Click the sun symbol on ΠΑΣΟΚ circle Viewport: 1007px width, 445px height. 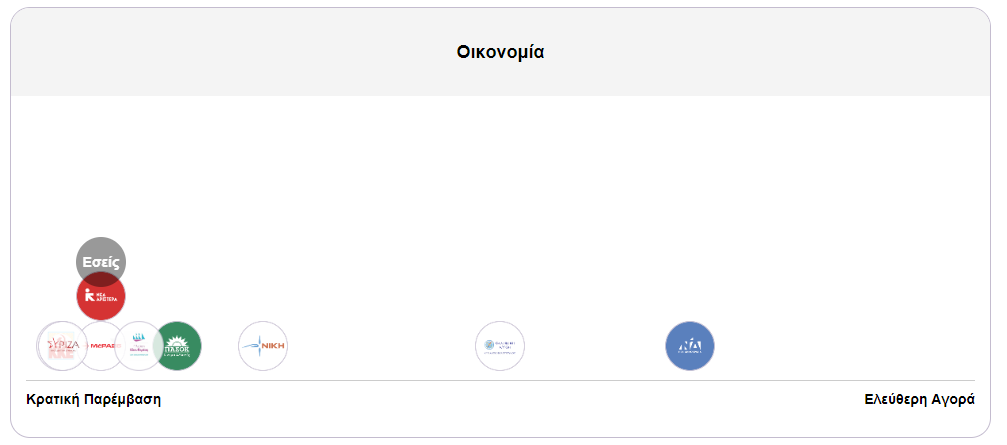[x=177, y=338]
